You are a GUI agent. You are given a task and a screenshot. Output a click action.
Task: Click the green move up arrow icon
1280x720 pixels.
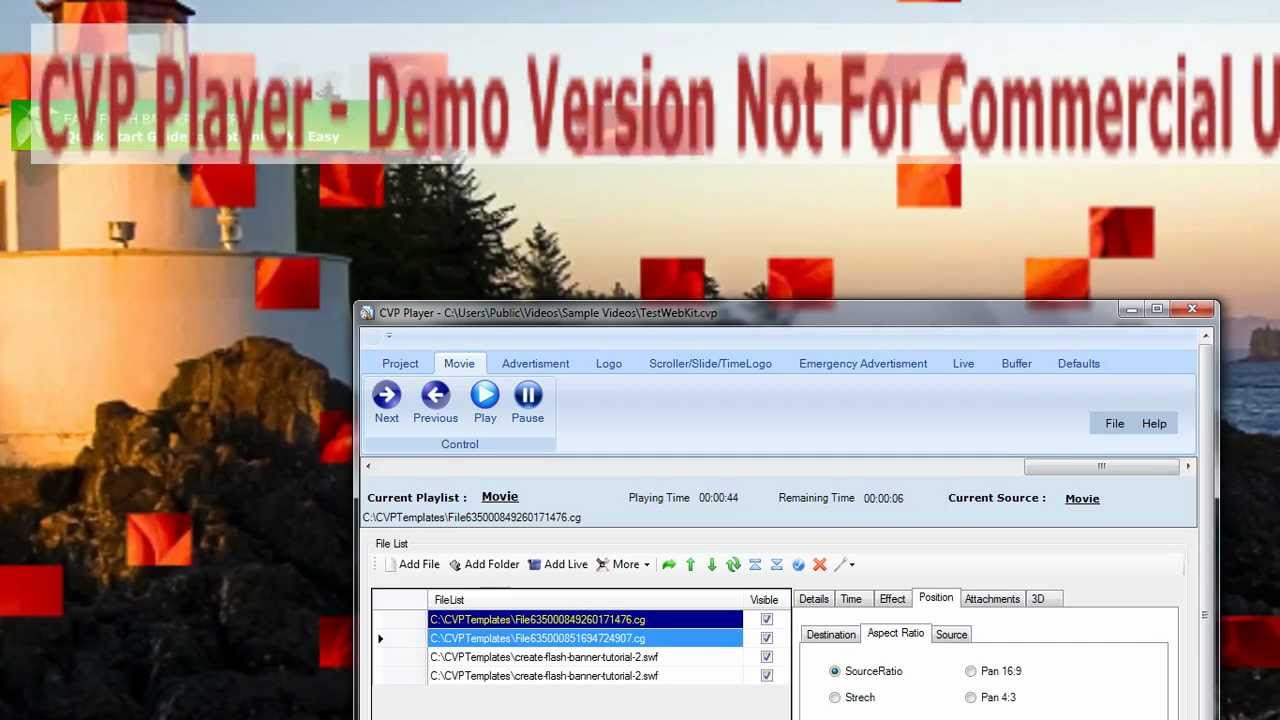(690, 565)
